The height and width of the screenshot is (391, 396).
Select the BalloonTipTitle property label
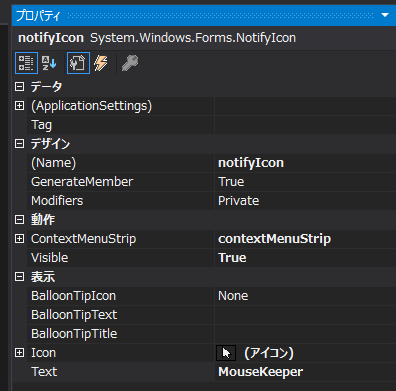[x=74, y=334]
